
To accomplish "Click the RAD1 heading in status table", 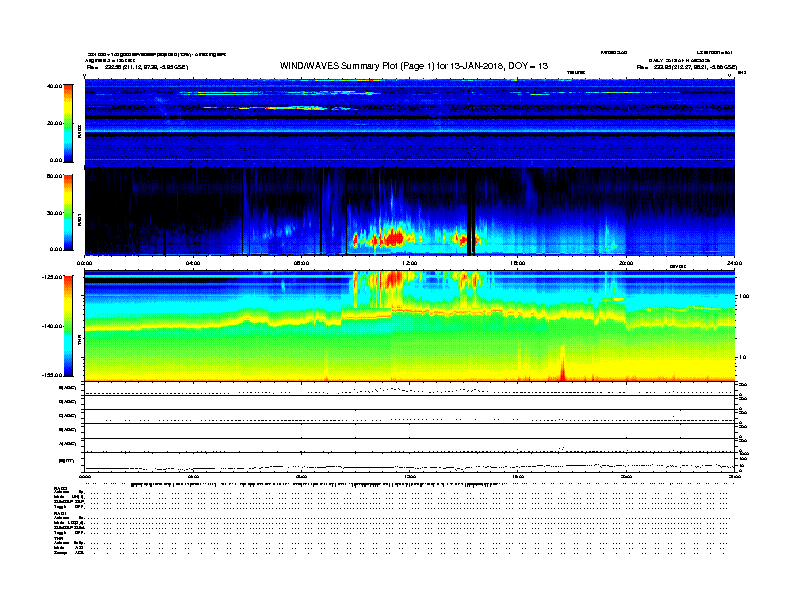I will 60,514.
